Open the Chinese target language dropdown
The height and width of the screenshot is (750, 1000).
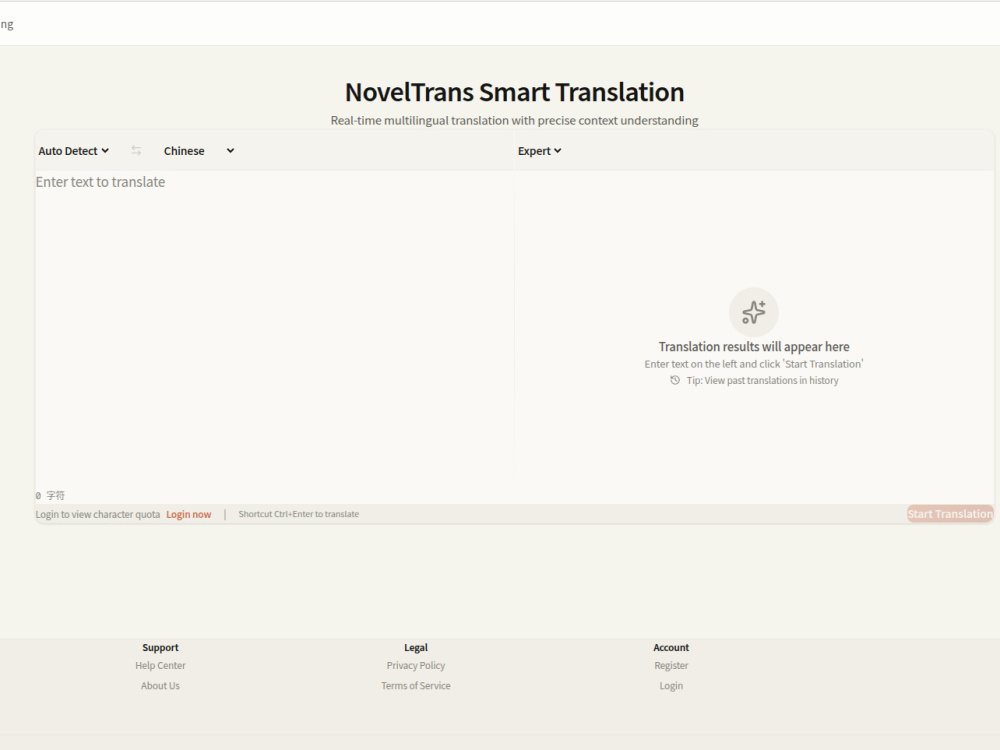click(x=199, y=151)
